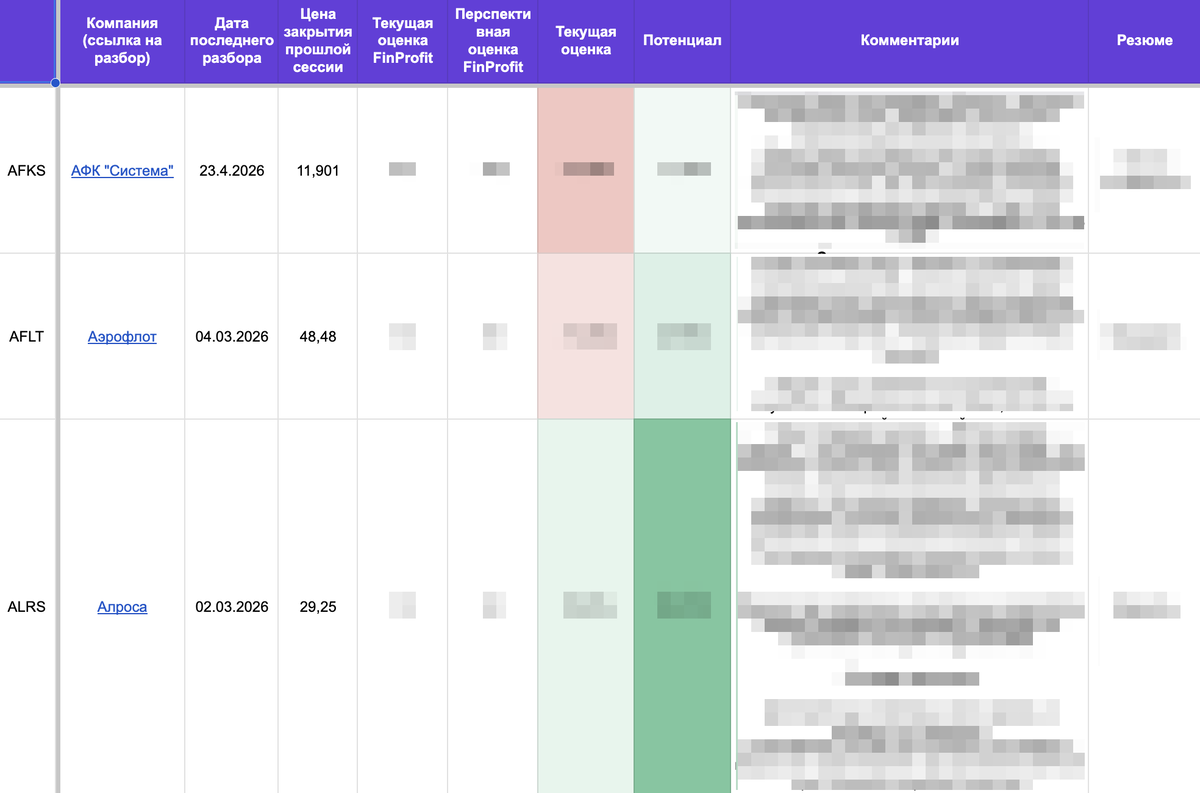Select the "Потенциал" column header

(682, 41)
